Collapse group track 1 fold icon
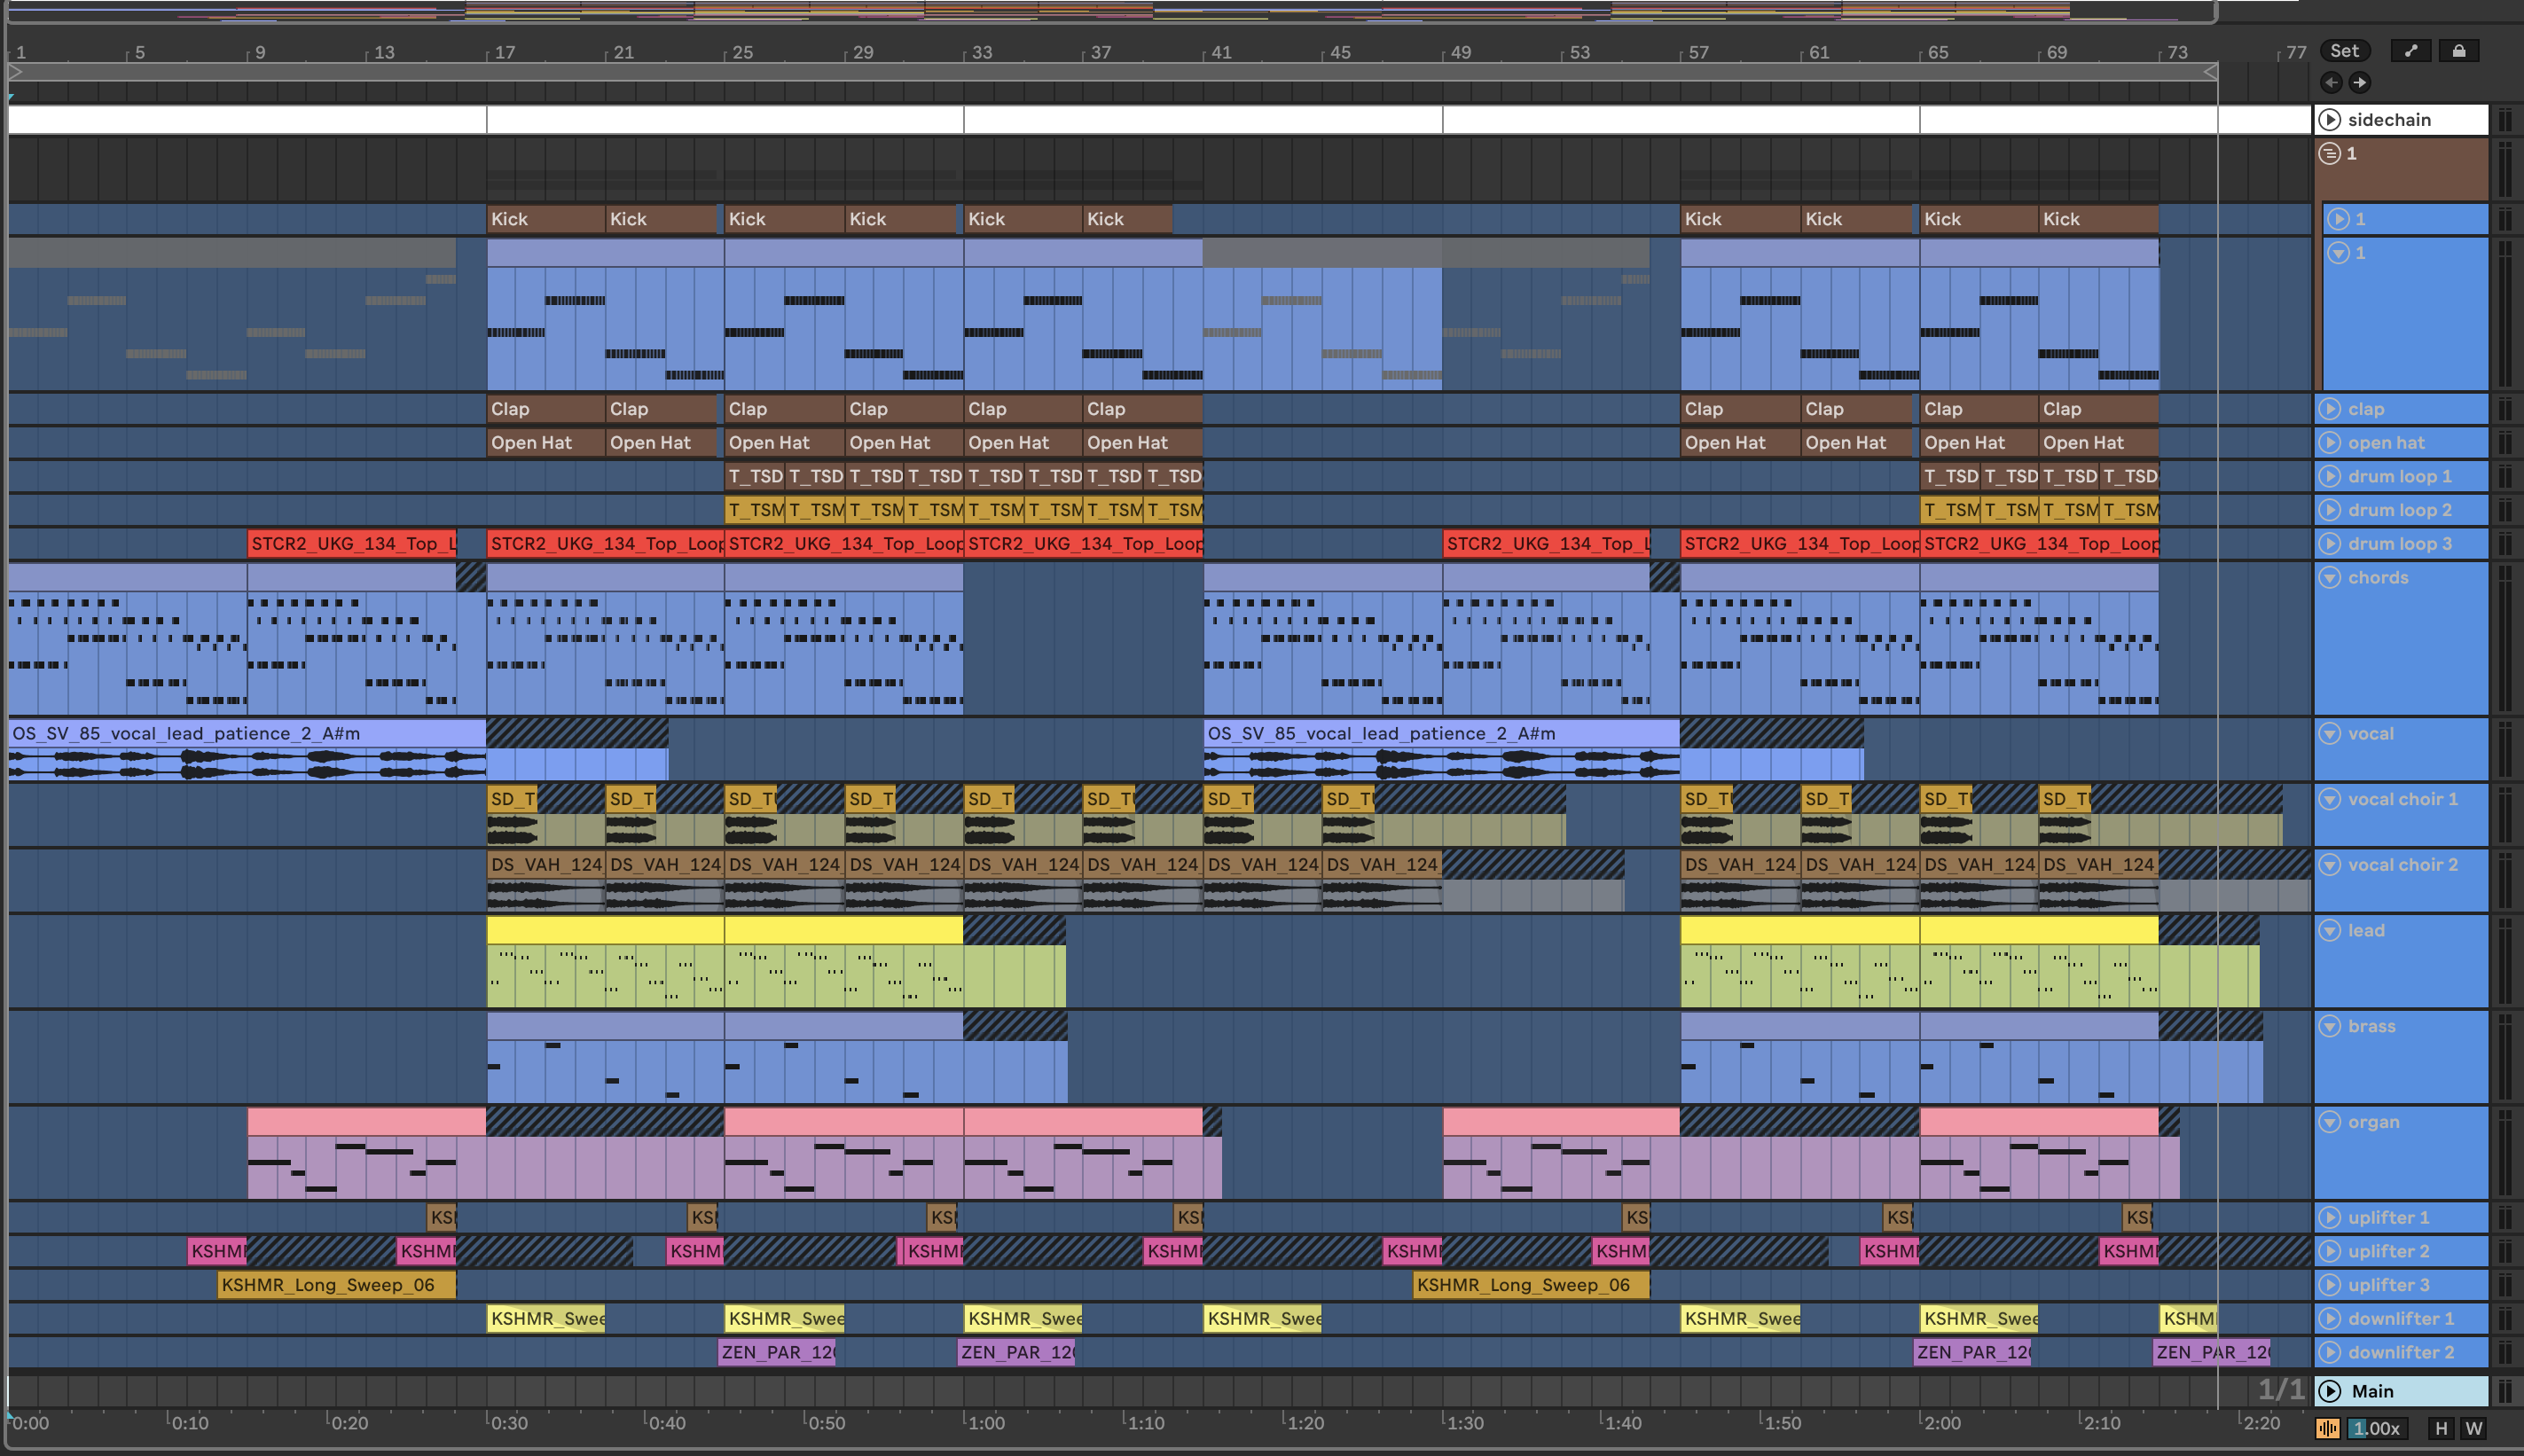Viewport: 2524px width, 1456px height. [x=2330, y=154]
